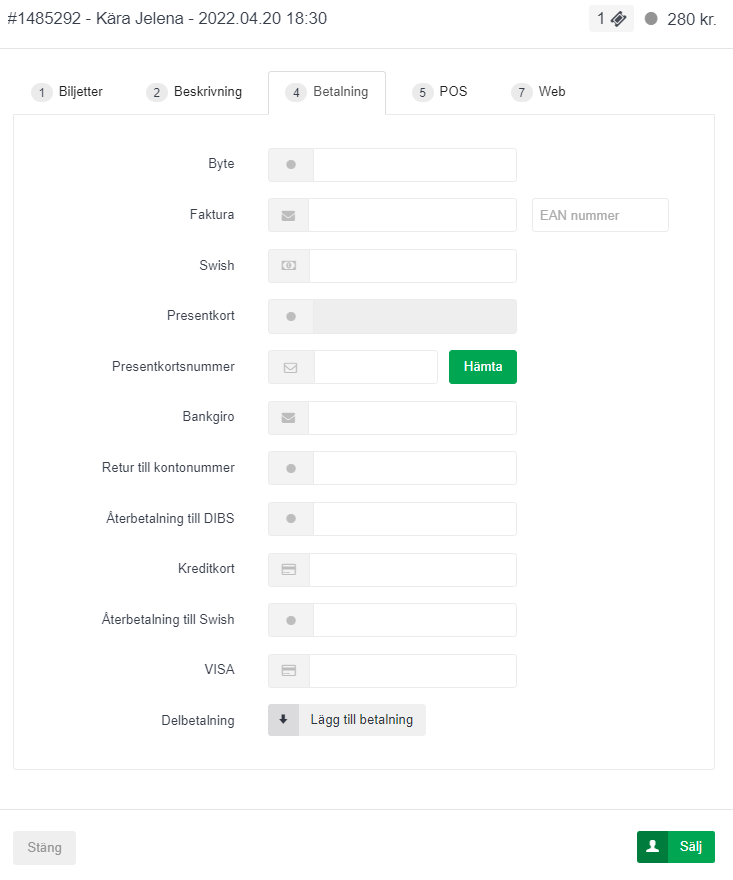Click the ticket icon badge in header
The image size is (733, 880).
611,19
